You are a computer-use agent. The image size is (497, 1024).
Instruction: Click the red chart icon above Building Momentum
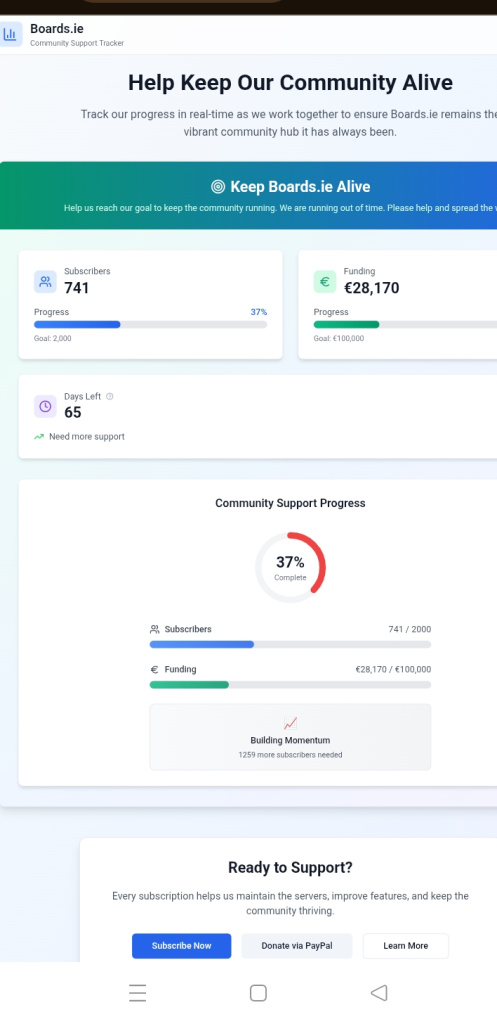(x=290, y=724)
